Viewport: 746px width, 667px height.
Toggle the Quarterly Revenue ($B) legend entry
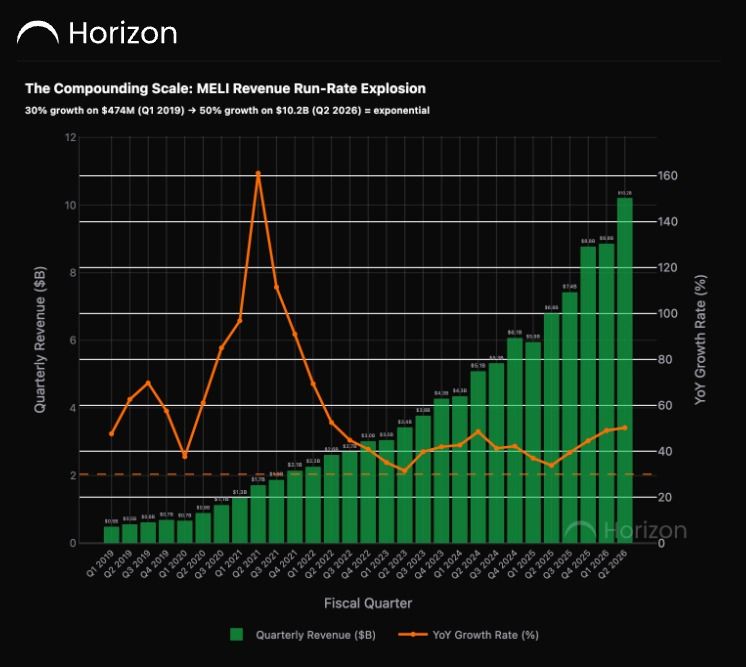(303, 635)
